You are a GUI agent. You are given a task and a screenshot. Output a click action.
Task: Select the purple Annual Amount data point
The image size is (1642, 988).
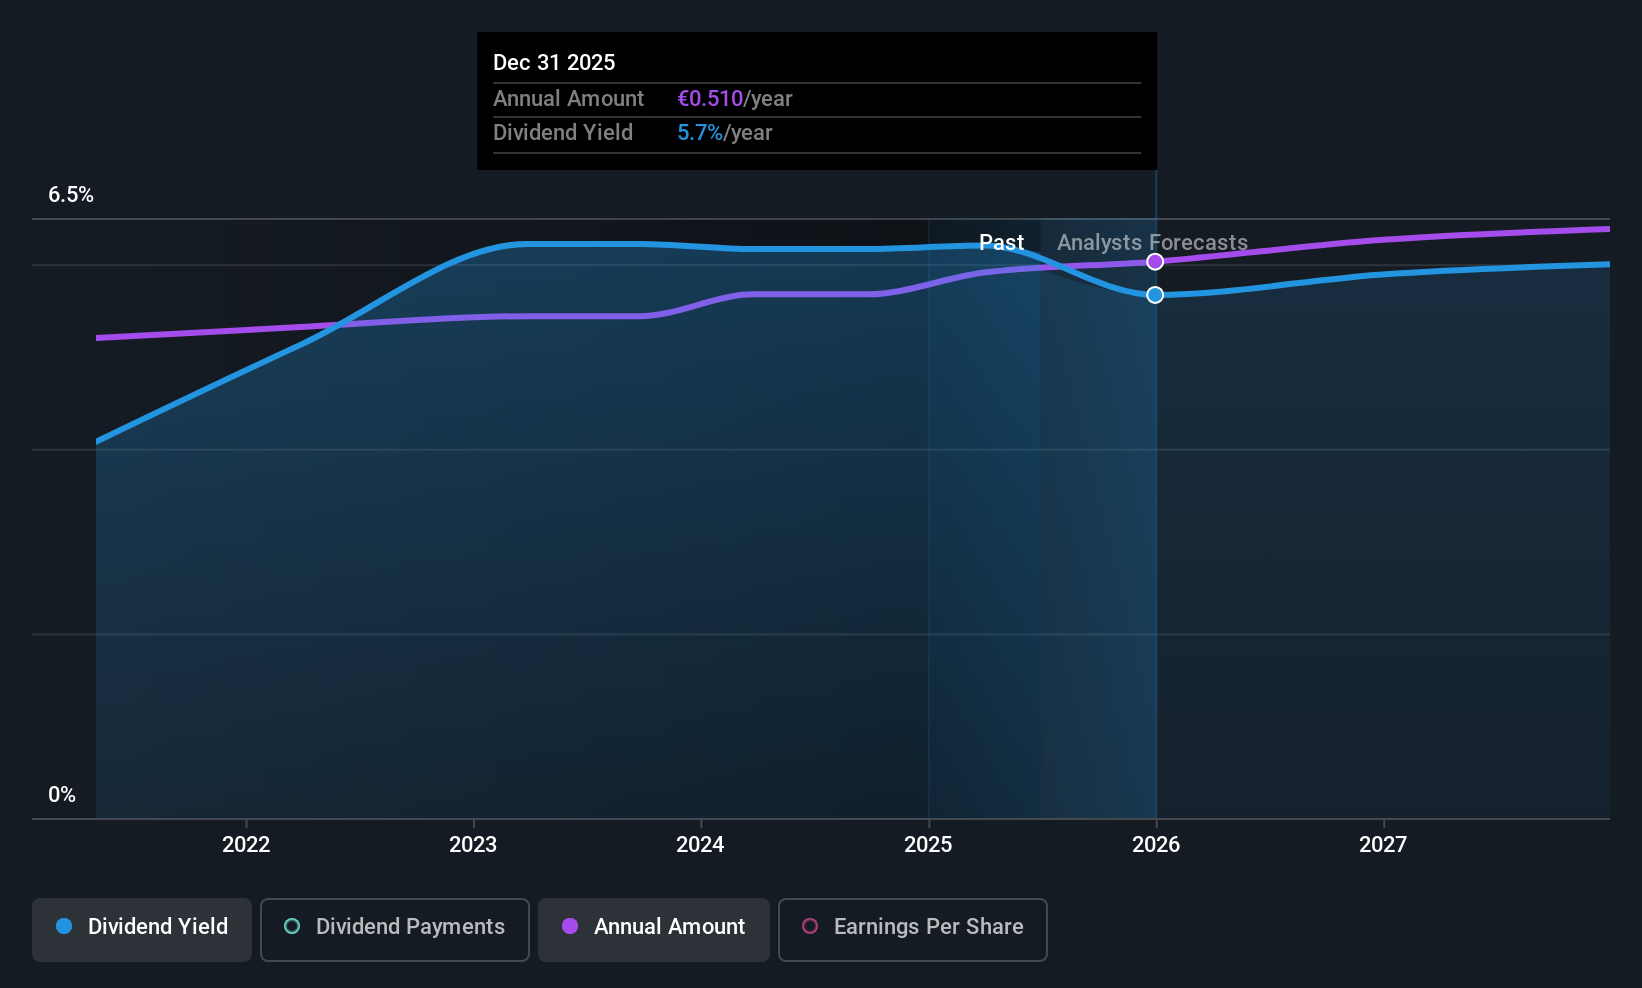pos(1155,262)
